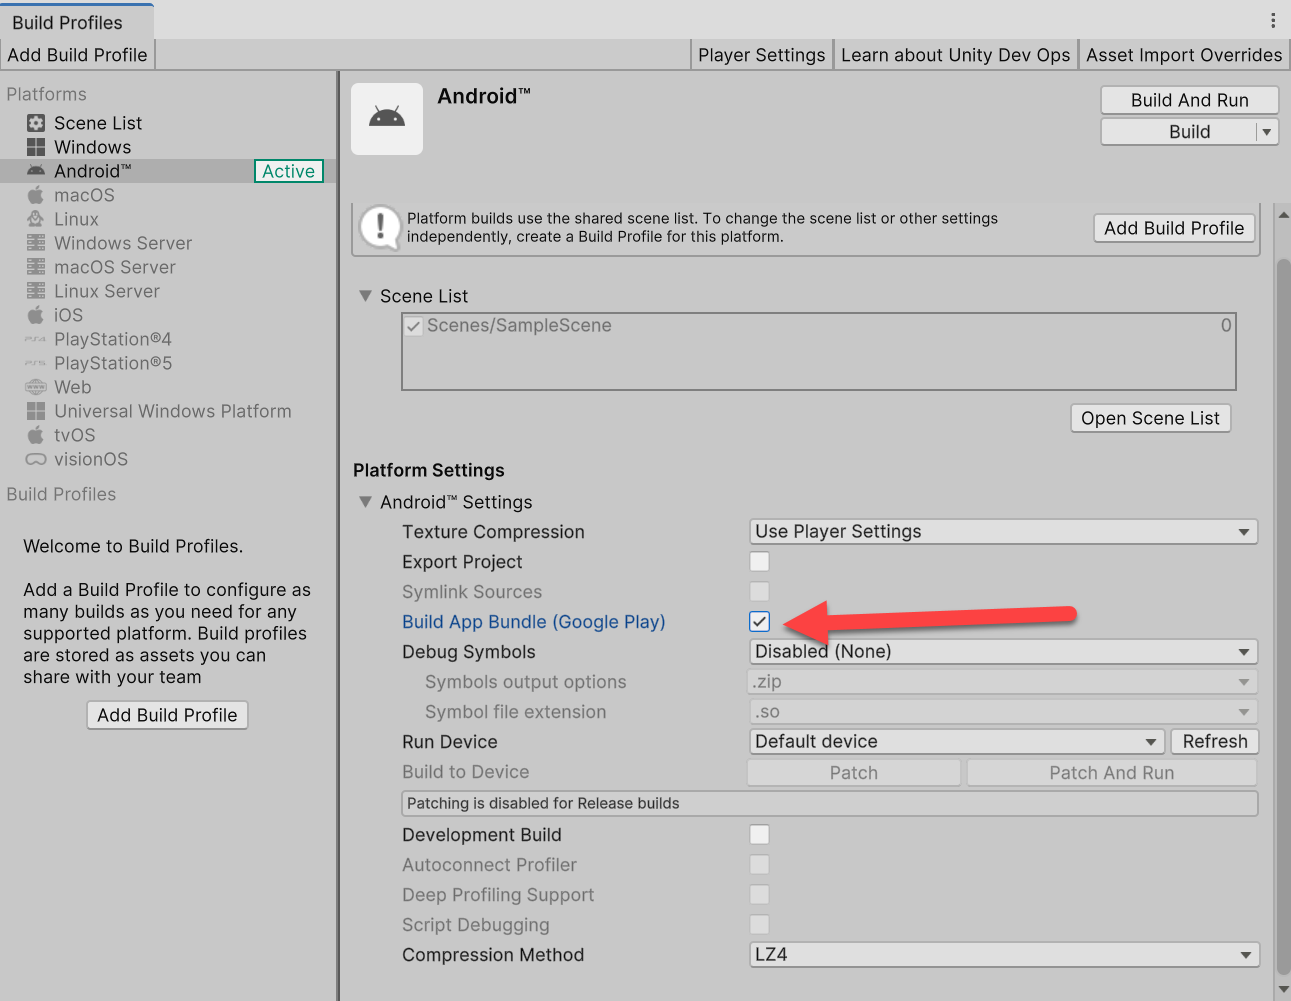
Task: Click the Script Debugging checkbox
Action: click(x=760, y=925)
